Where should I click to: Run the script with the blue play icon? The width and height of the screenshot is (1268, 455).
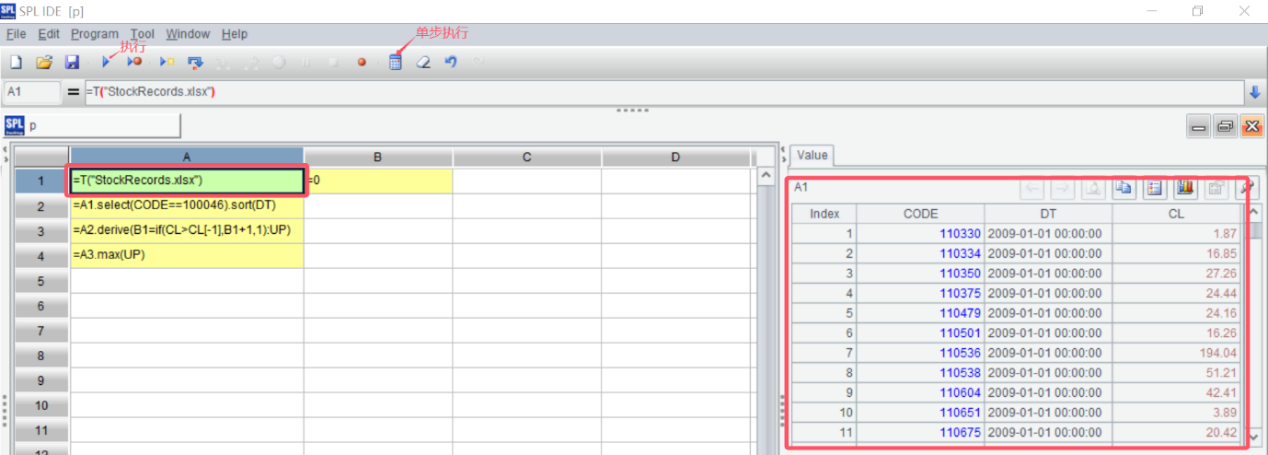pyautogui.click(x=106, y=62)
